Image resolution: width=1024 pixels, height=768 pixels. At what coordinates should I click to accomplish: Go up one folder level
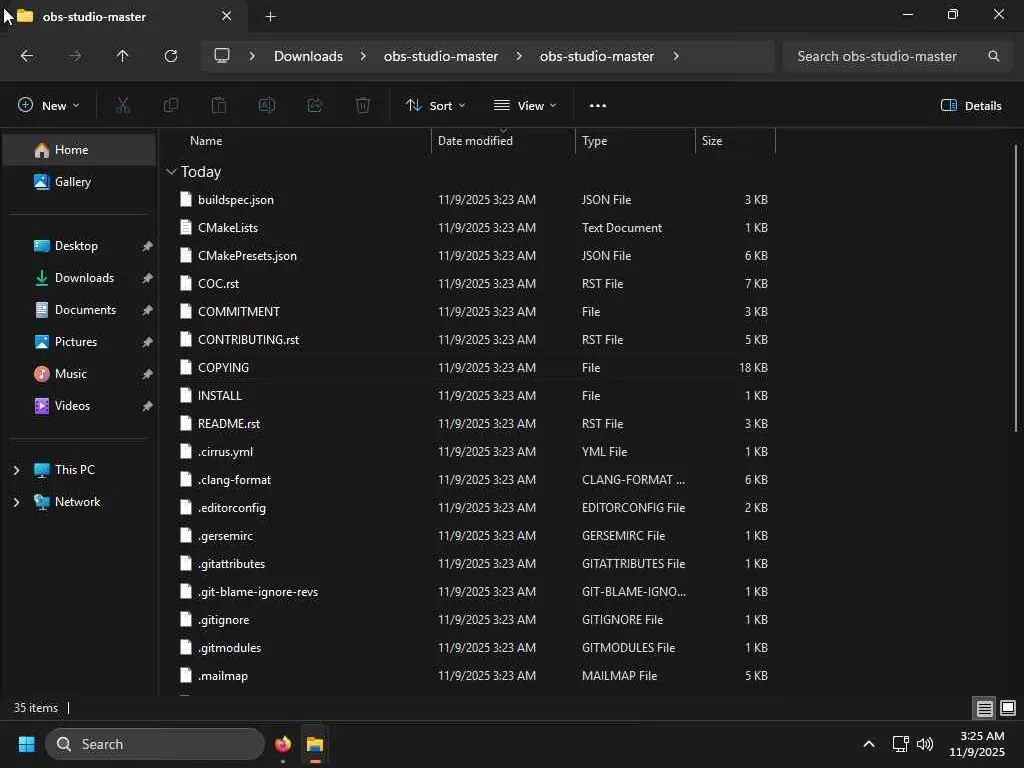[x=122, y=56]
